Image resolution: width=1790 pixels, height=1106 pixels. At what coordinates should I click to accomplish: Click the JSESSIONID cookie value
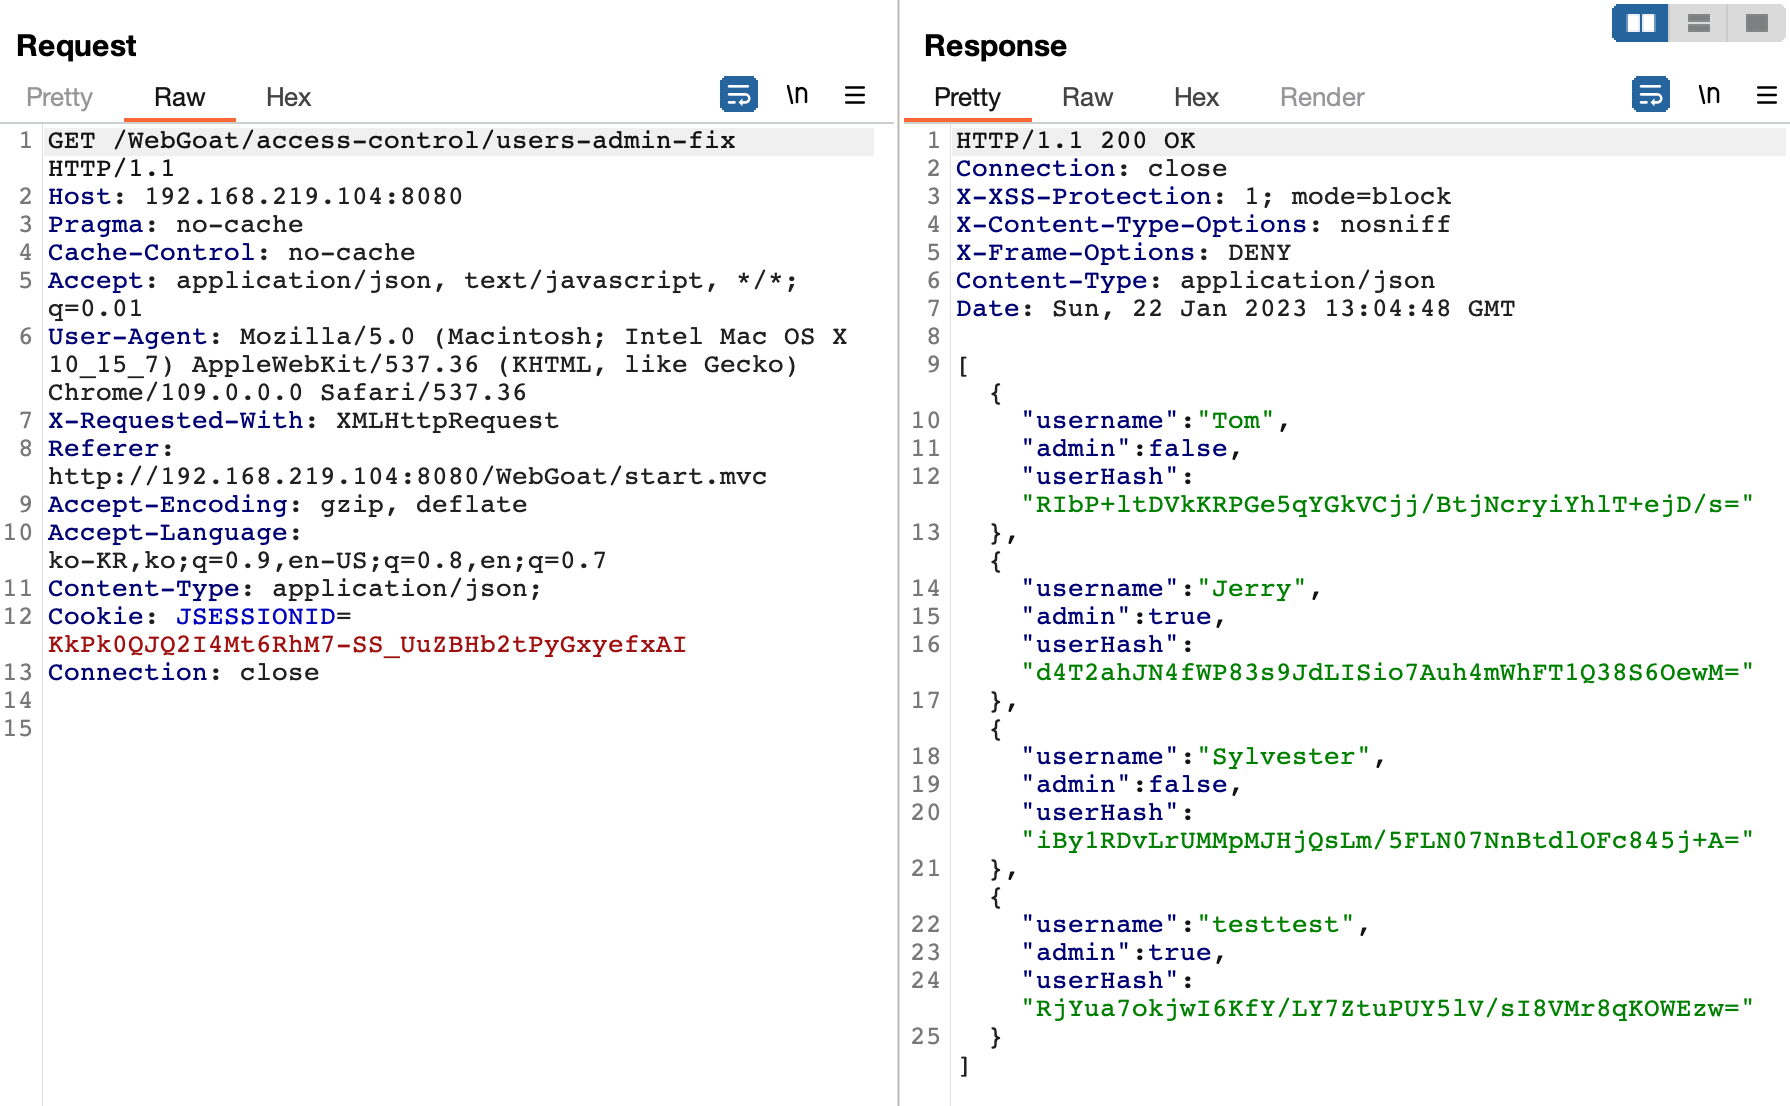[367, 645]
